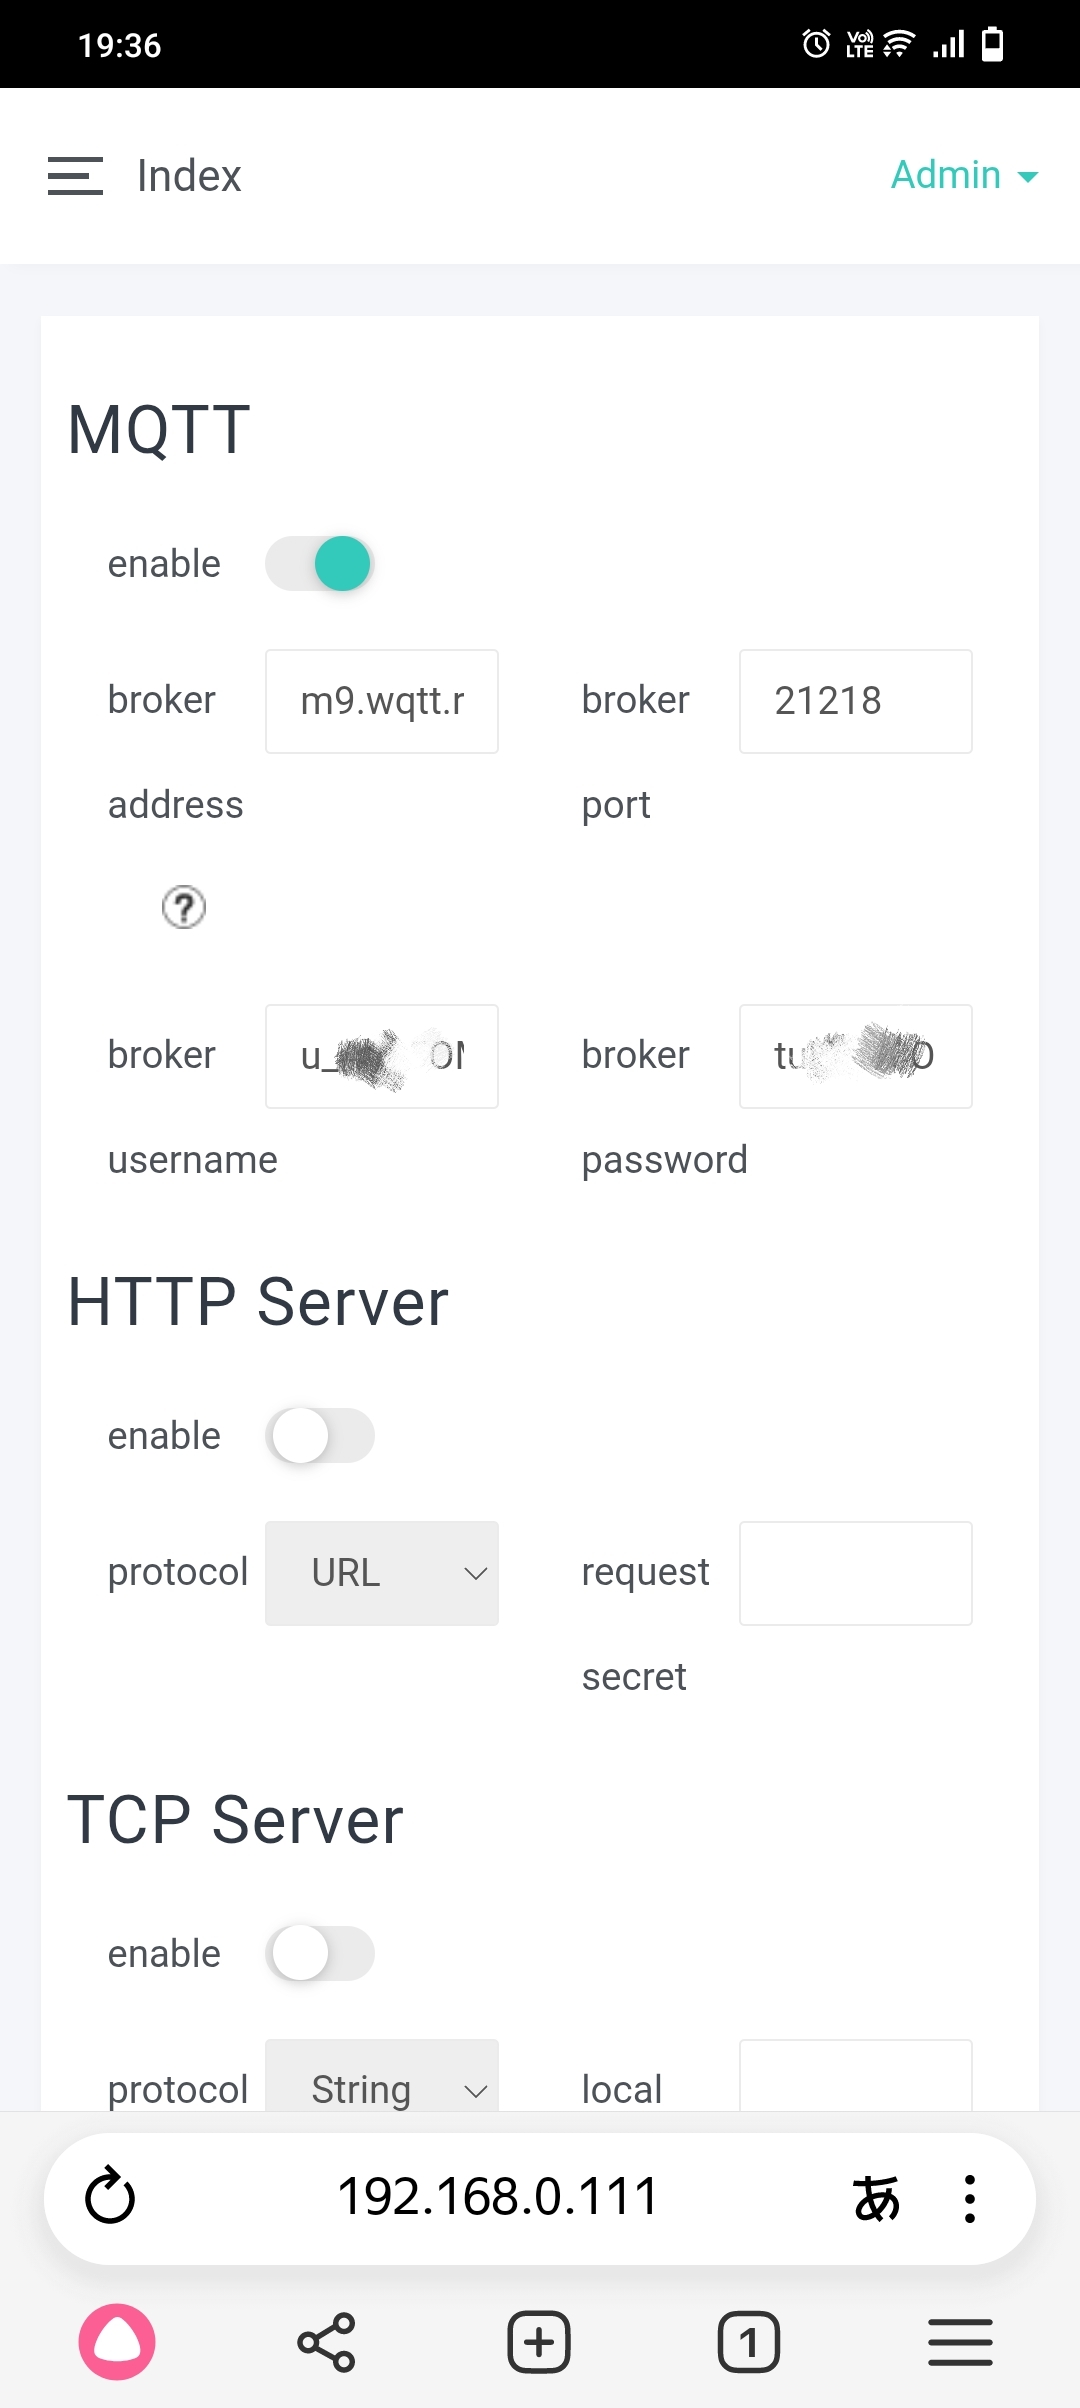The height and width of the screenshot is (2408, 1080).
Task: Open the browser bottom main menu
Action: click(960, 2342)
